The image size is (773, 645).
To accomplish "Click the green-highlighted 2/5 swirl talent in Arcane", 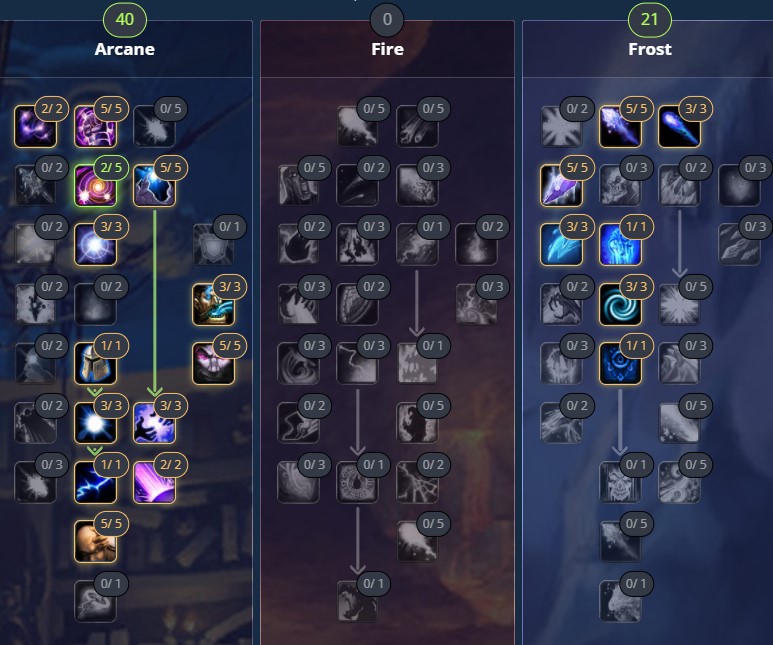I will click(95, 185).
